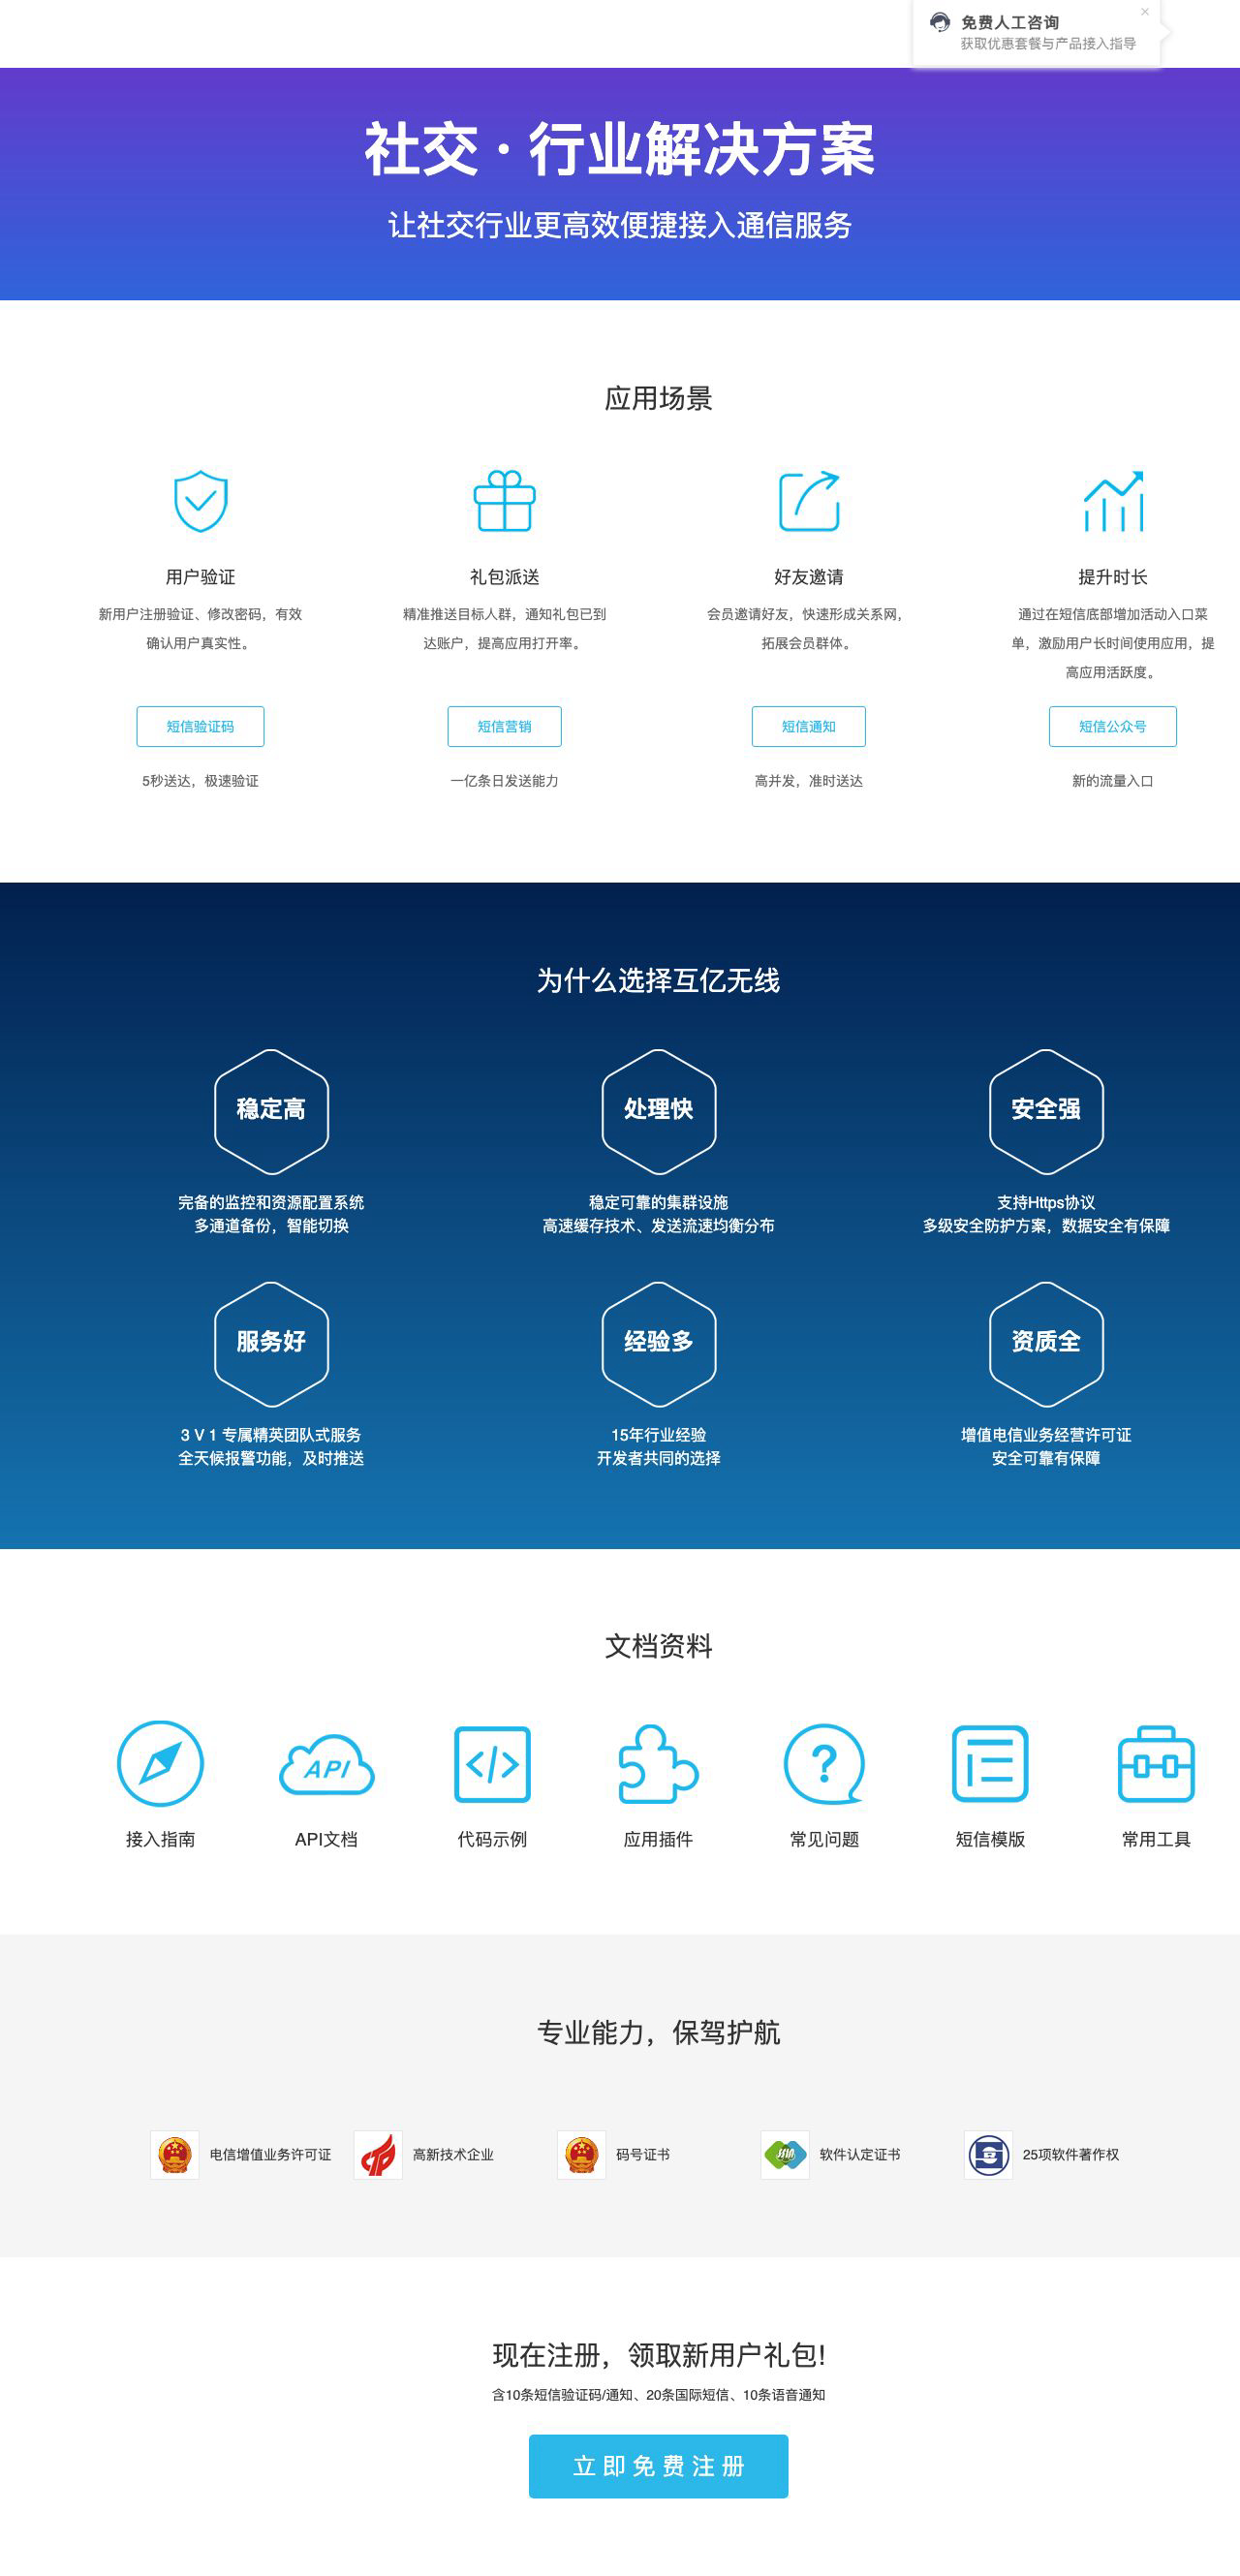Open the API文档 label link
This screenshot has width=1240, height=2576.
coord(326,1839)
